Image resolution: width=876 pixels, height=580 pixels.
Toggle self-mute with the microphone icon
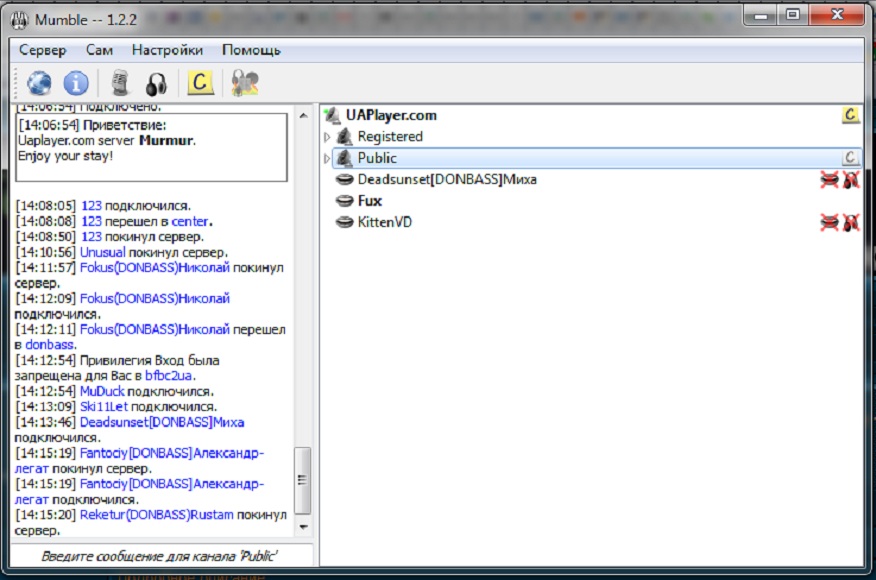[120, 83]
